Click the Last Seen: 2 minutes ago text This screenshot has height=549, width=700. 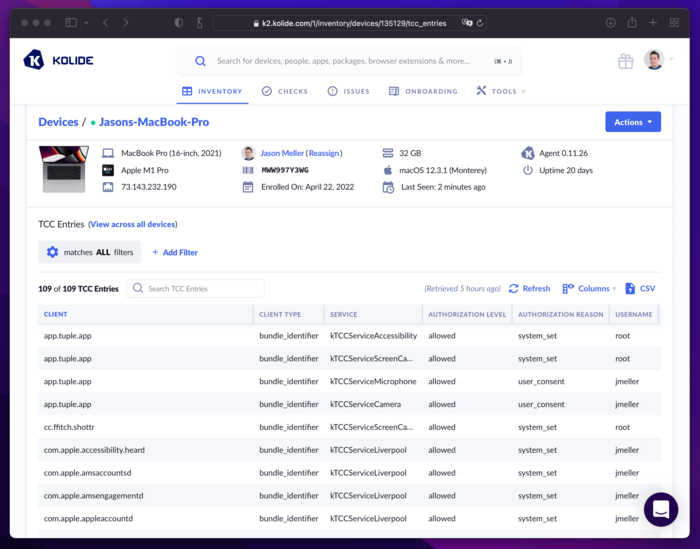(443, 187)
